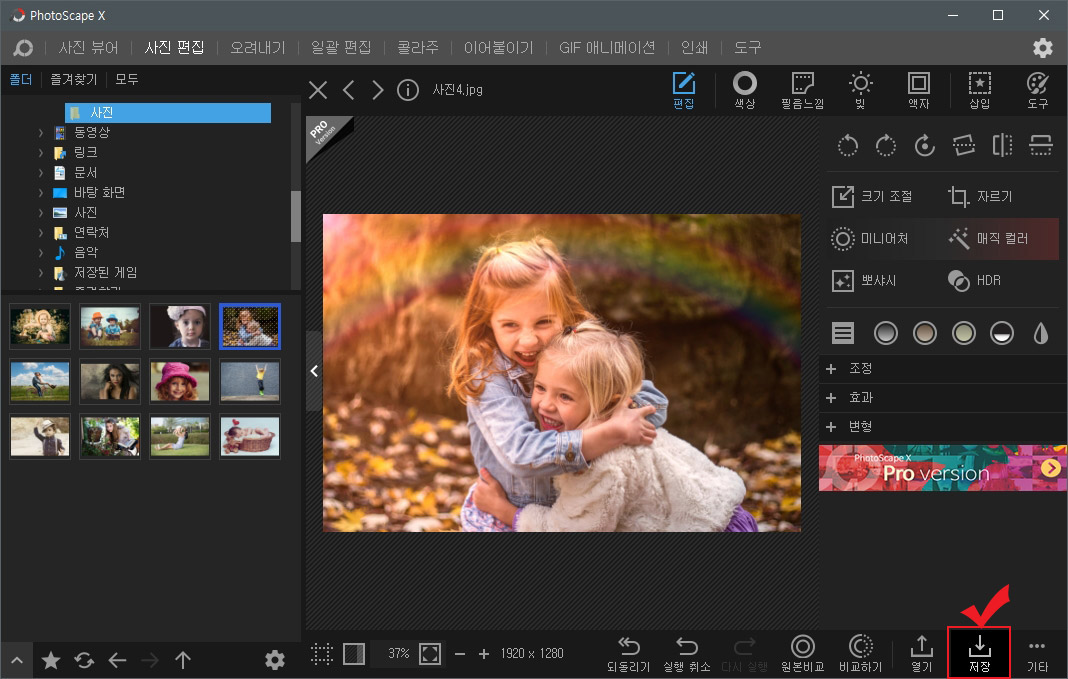Go to the next image
1068x679 pixels.
pyautogui.click(x=378, y=90)
